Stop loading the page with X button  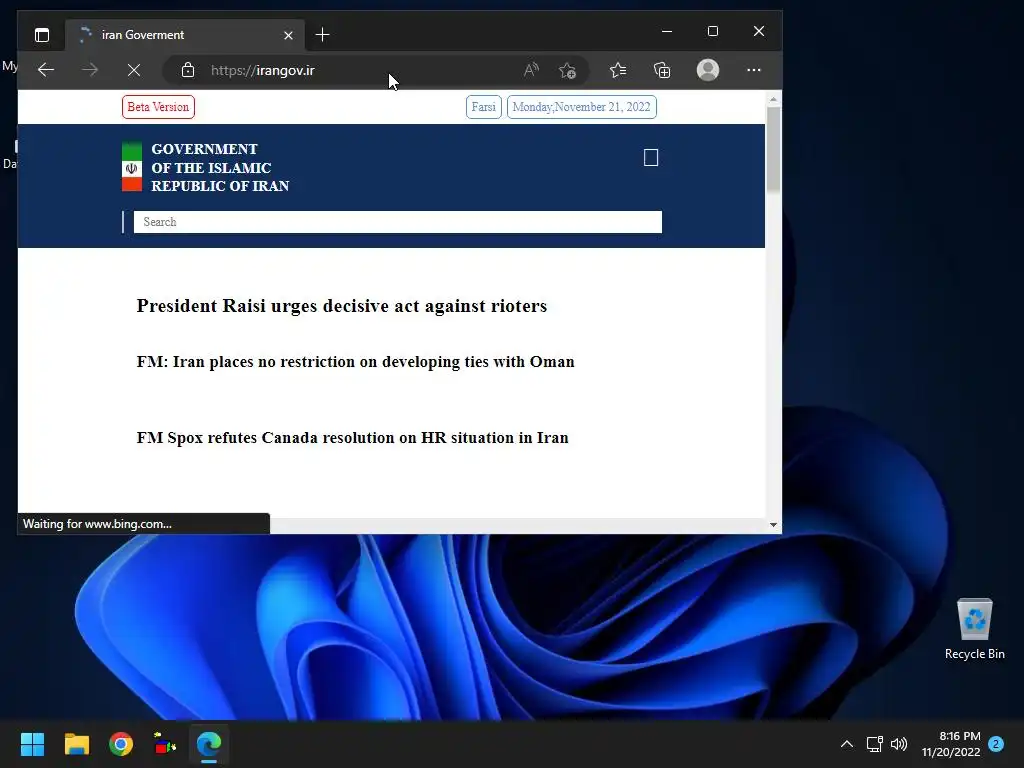[134, 70]
